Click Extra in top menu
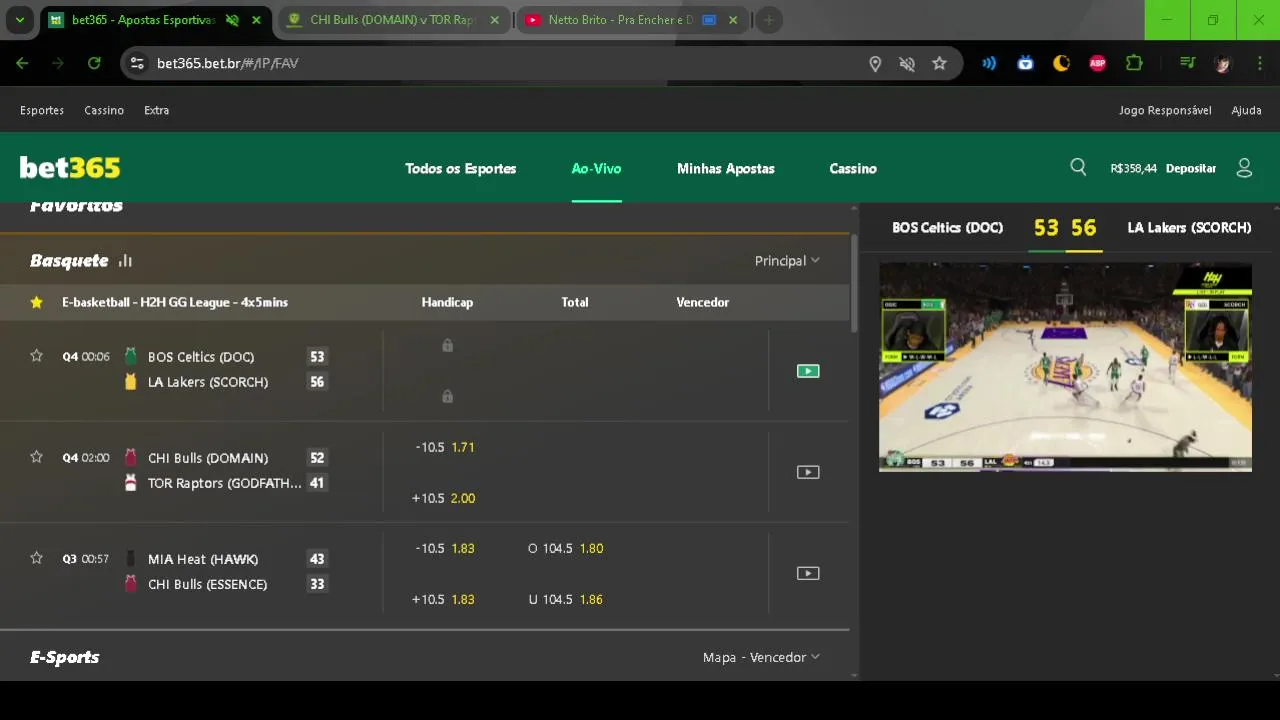The width and height of the screenshot is (1280, 720). [x=156, y=110]
